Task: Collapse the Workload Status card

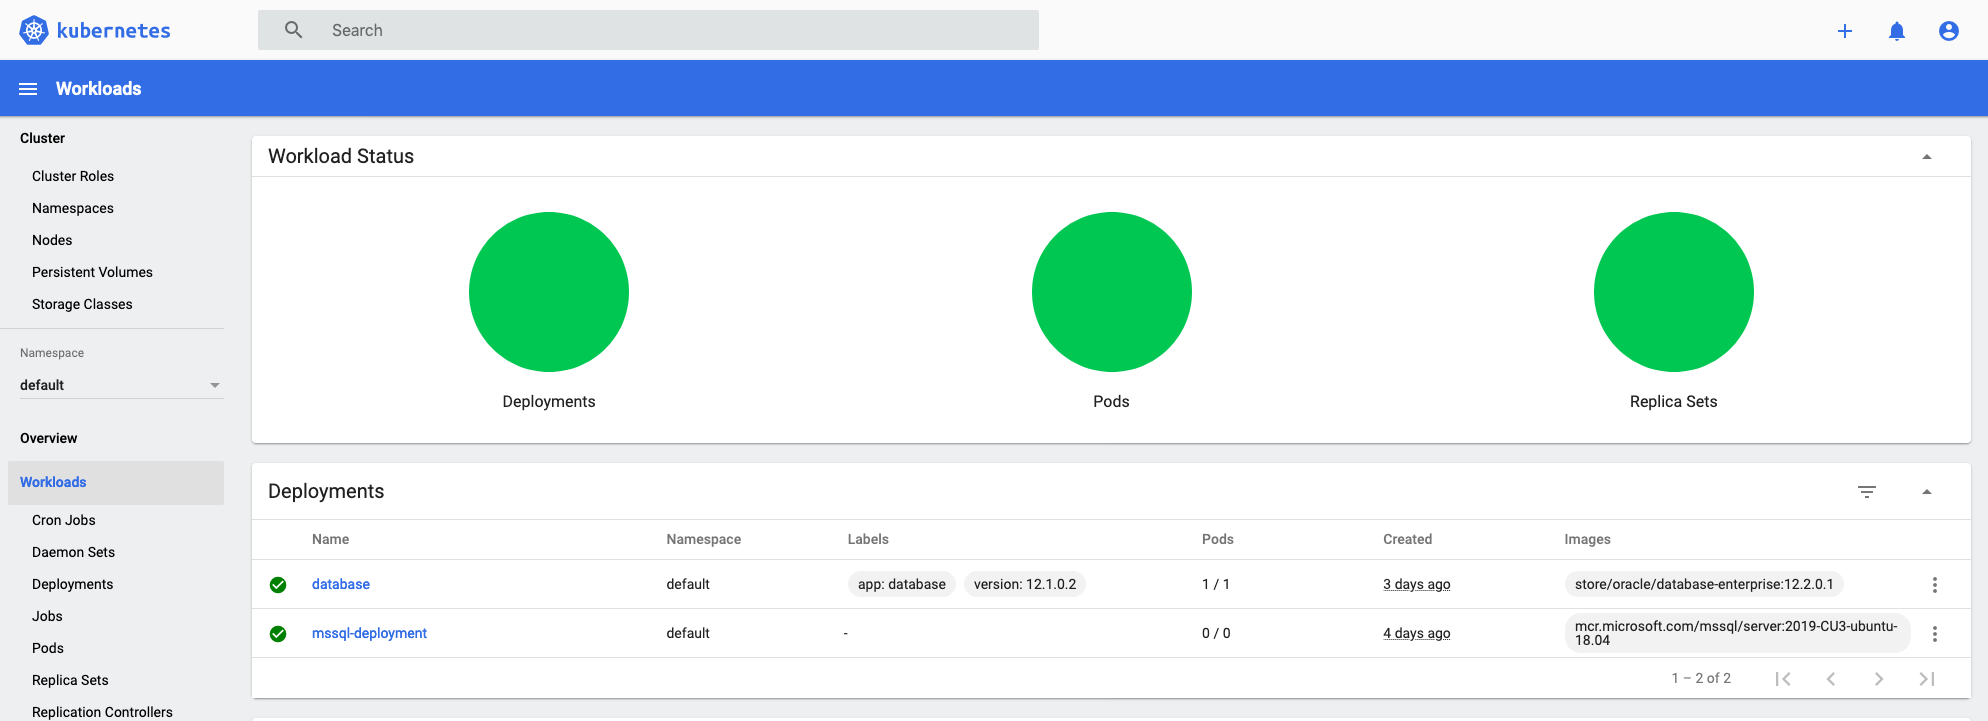Action: tap(1927, 157)
